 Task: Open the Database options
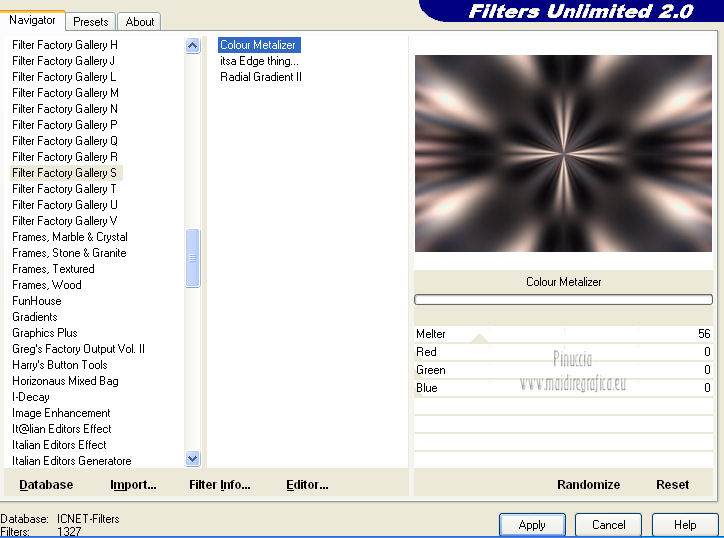pos(46,484)
